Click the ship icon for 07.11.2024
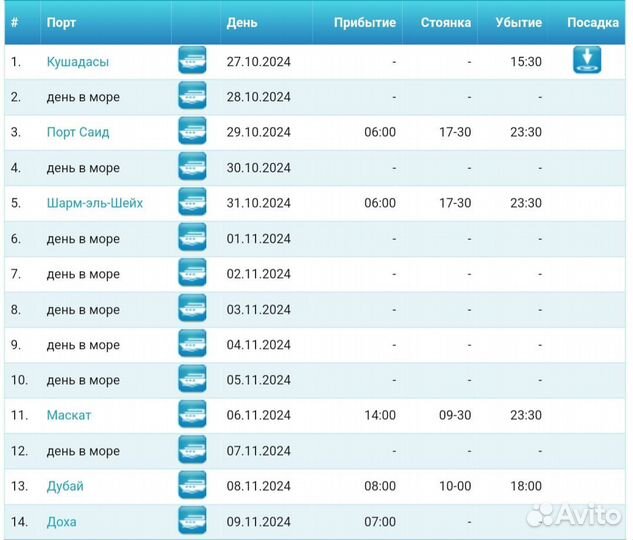Screen dimensions: 633x540 pyautogui.click(x=192, y=450)
